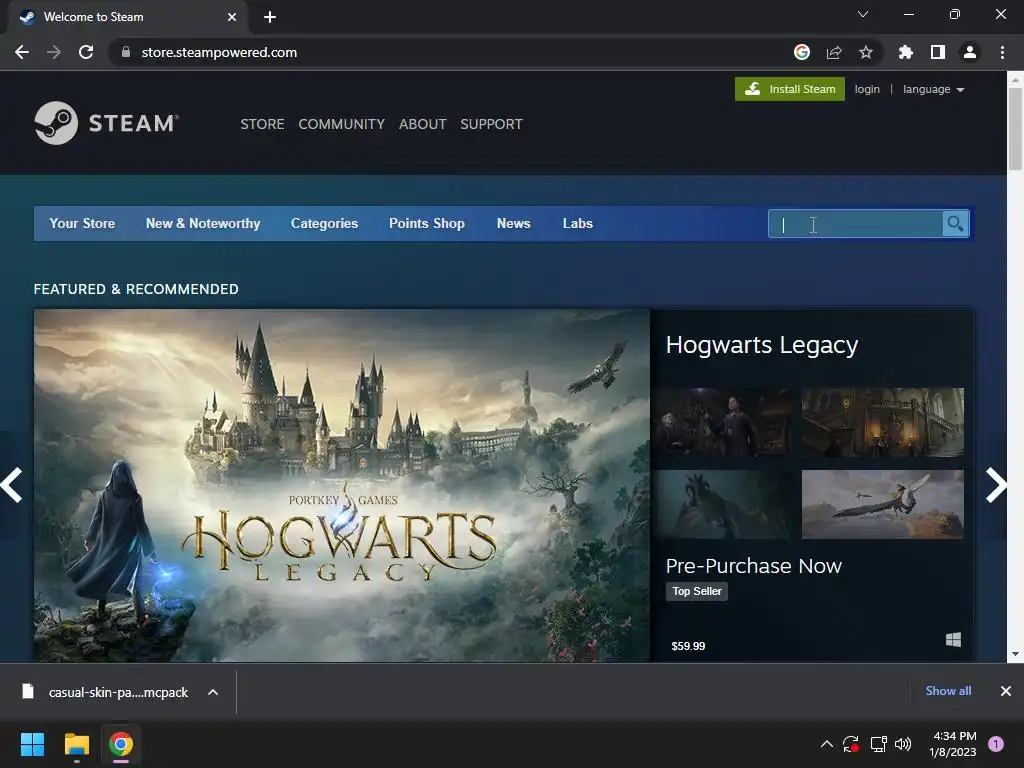Click the Top Seller tag
1024x768 pixels.
(697, 591)
